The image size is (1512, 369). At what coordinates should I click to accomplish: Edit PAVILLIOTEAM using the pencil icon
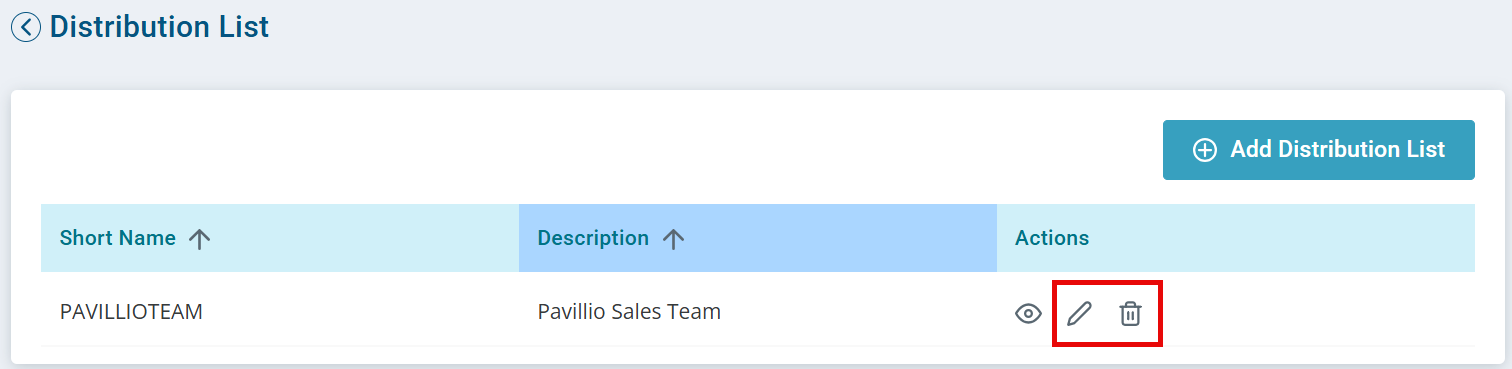[1079, 314]
